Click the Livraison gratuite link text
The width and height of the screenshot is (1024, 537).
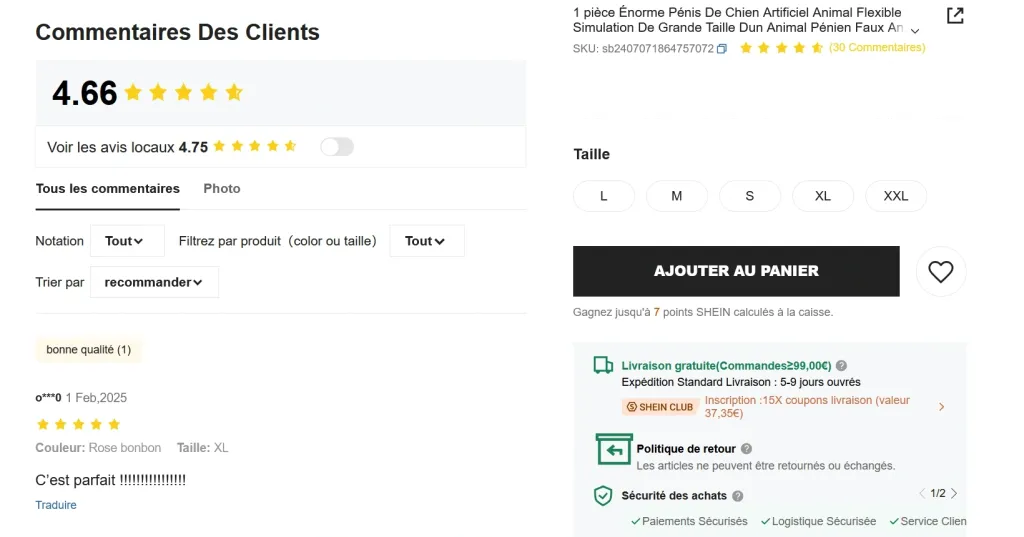(726, 366)
